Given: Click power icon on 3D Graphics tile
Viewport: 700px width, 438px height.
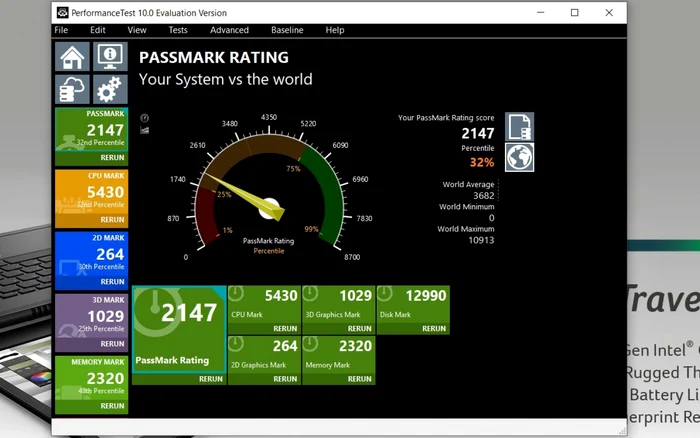Looking at the screenshot, I should point(311,293).
